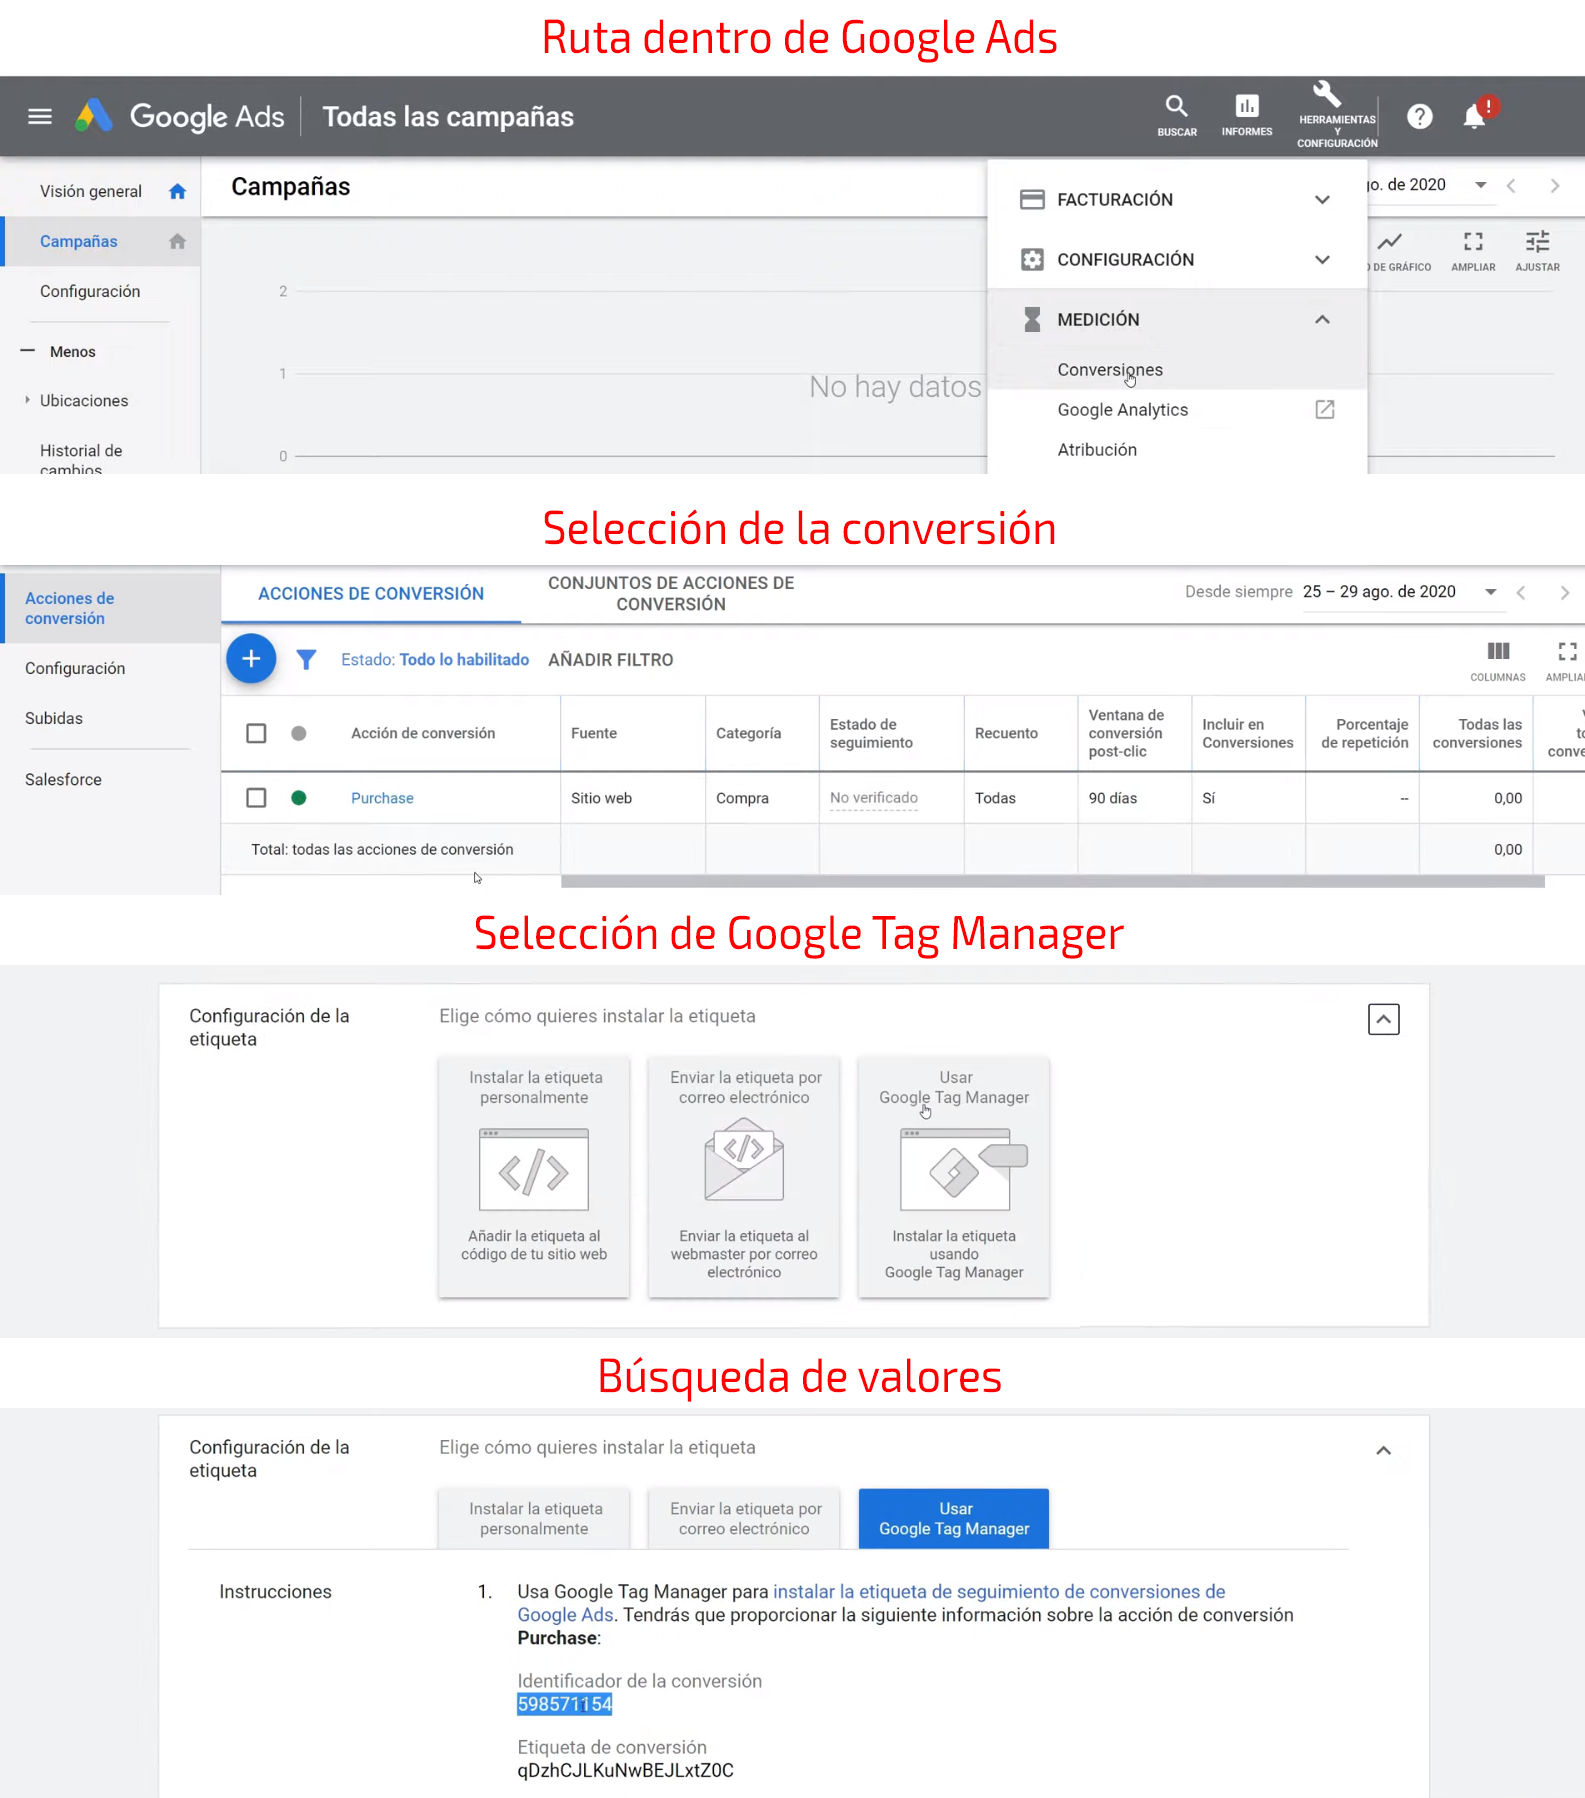Open the help question mark

(x=1420, y=116)
